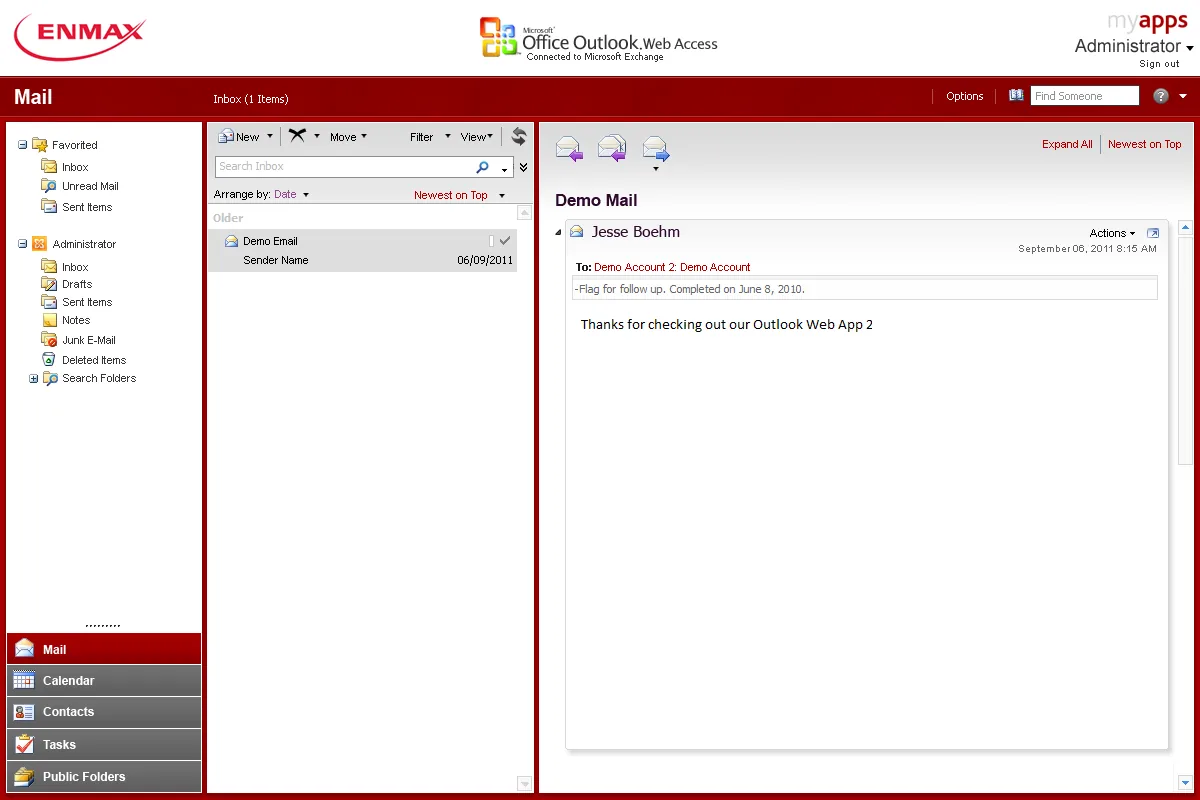The image size is (1200, 800).
Task: Open the Notes folder
Action: click(x=66, y=320)
